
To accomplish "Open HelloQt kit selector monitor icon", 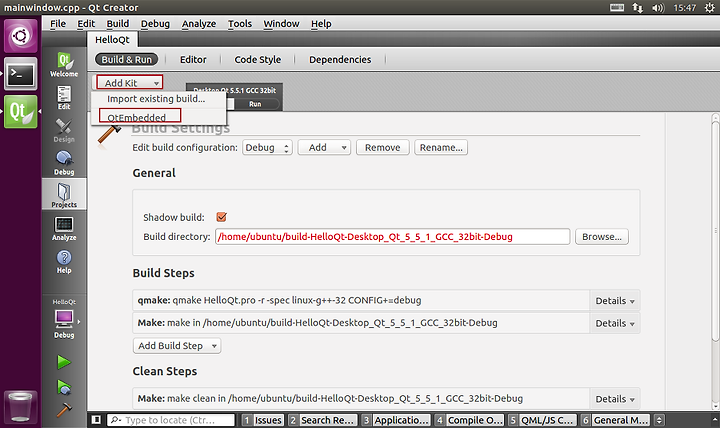I will point(64,318).
